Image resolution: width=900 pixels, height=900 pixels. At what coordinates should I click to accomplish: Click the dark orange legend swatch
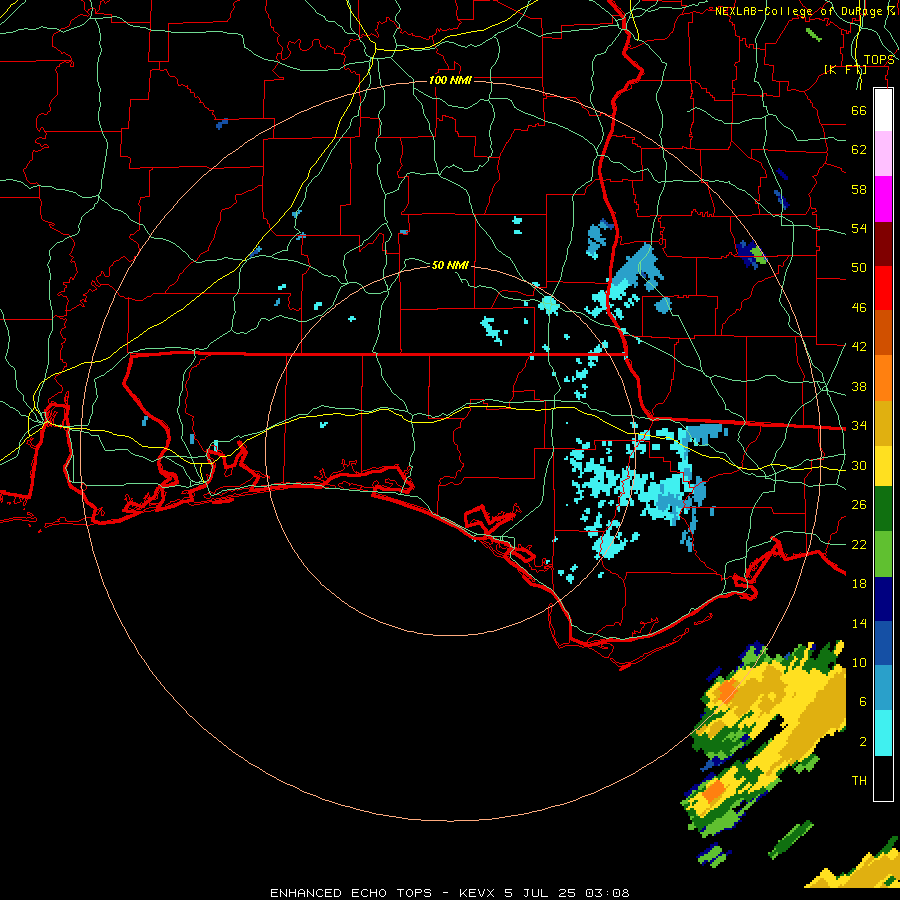pyautogui.click(x=883, y=332)
